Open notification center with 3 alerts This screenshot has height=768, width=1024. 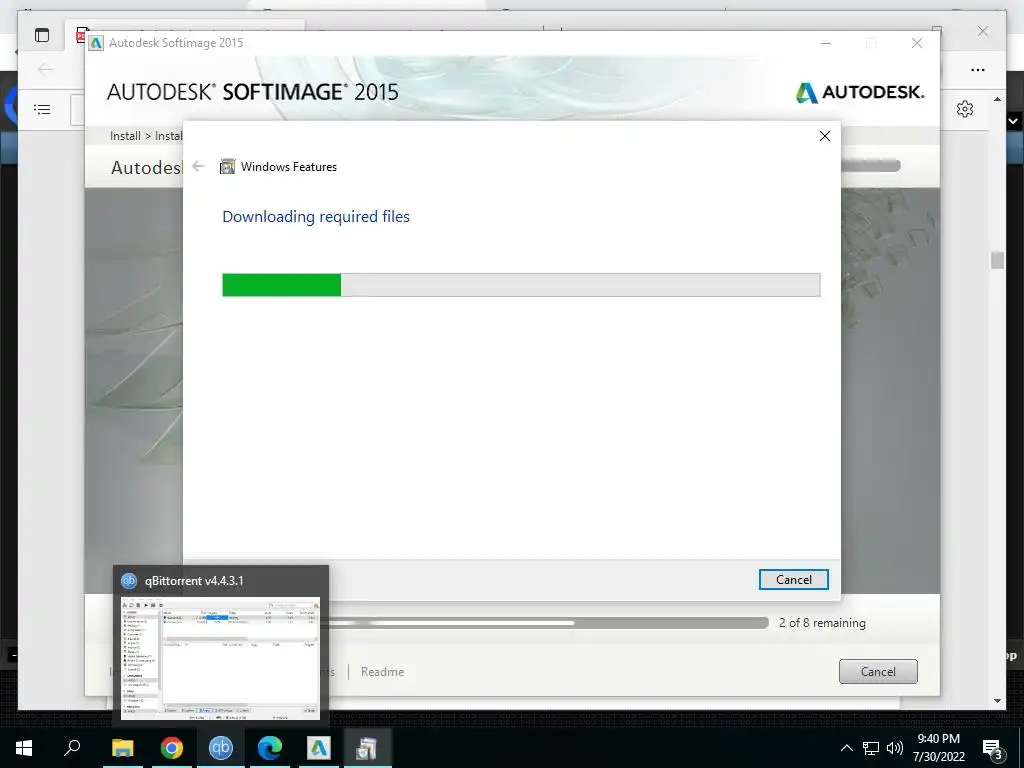point(992,748)
